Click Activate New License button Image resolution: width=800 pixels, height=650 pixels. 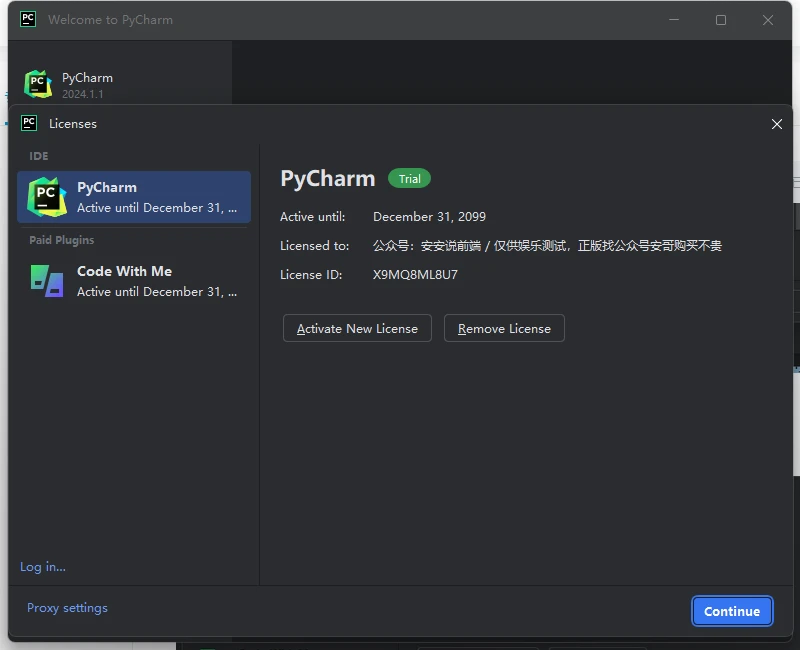click(x=357, y=328)
